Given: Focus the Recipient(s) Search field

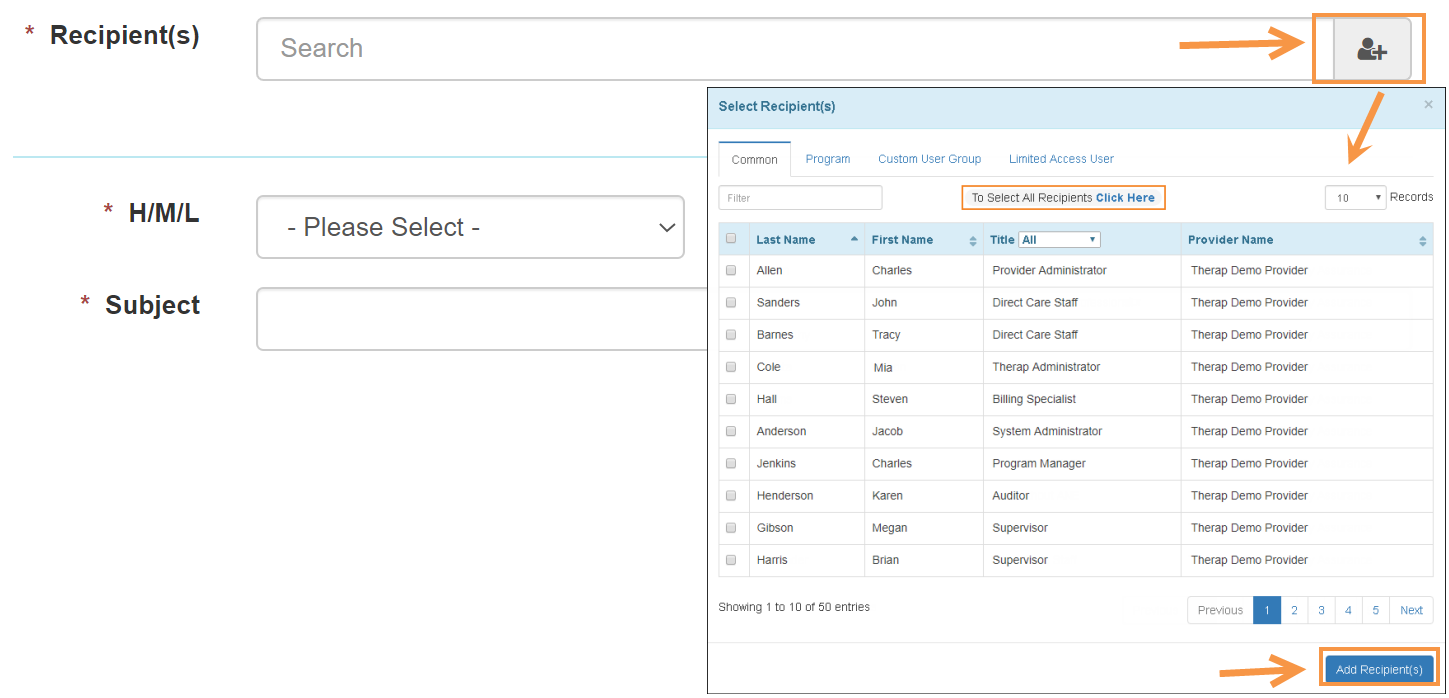Looking at the screenshot, I should [795, 48].
